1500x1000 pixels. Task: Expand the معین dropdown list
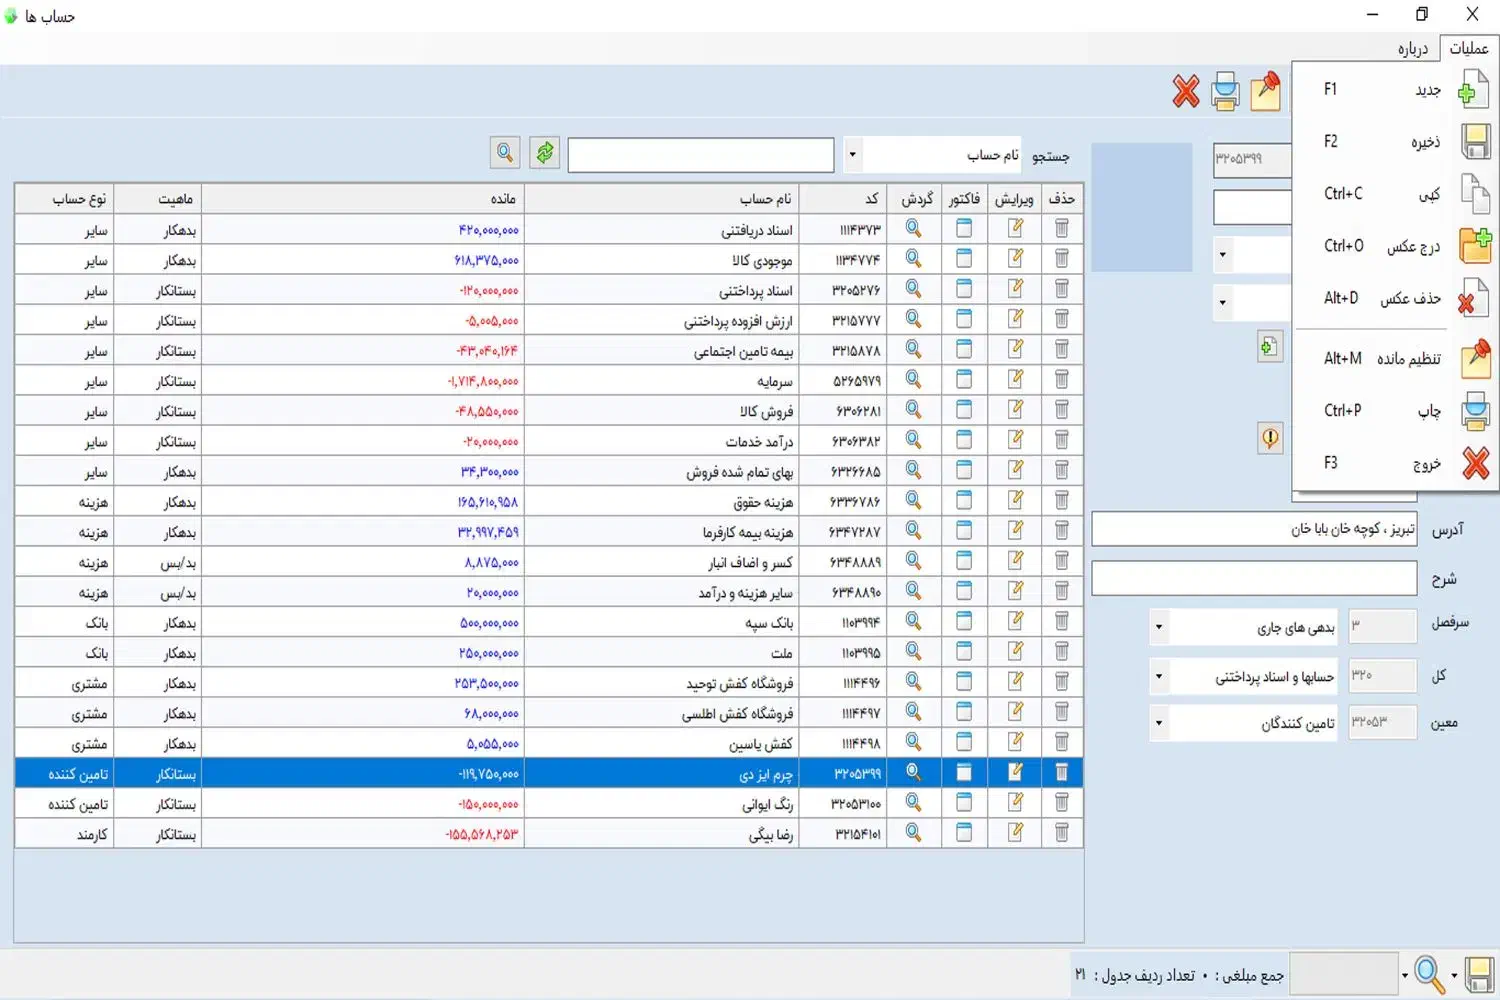coord(1159,723)
